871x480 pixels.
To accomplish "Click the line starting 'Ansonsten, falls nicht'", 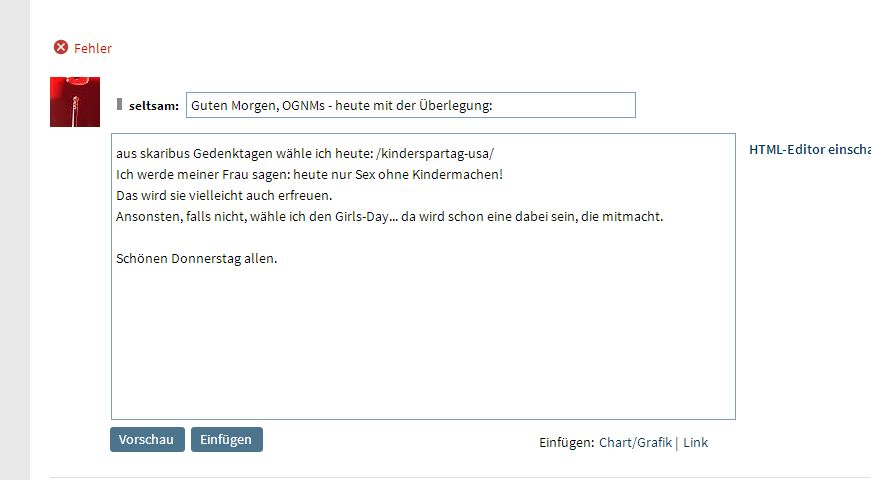I will pyautogui.click(x=389, y=217).
